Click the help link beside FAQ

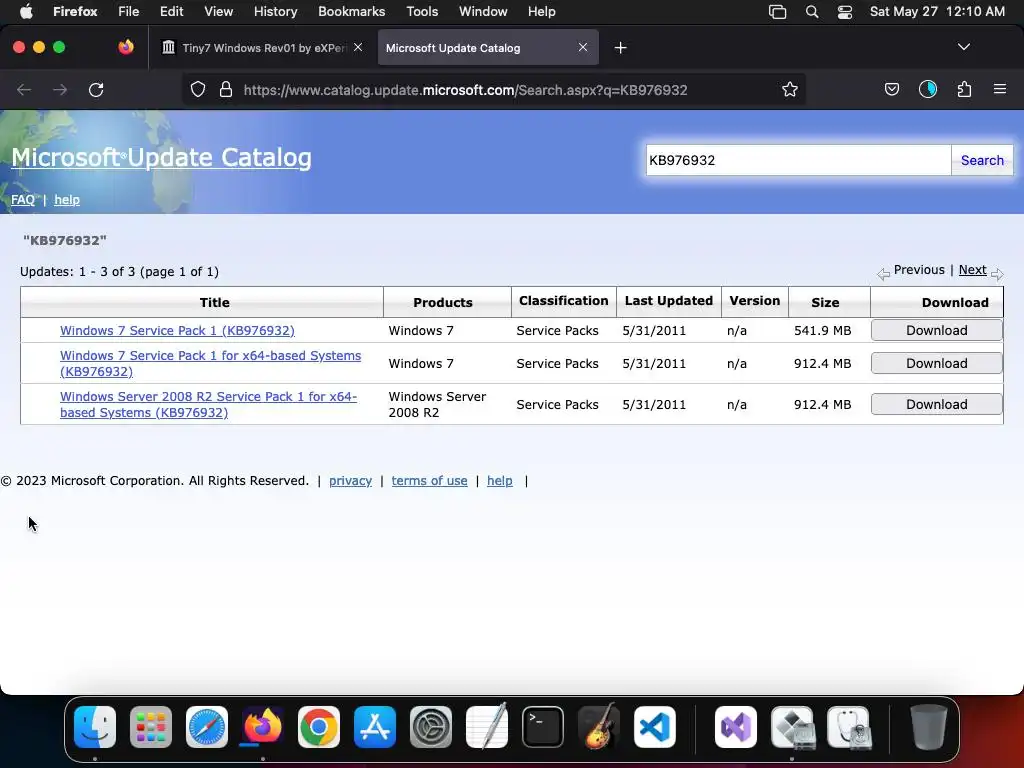coord(67,200)
